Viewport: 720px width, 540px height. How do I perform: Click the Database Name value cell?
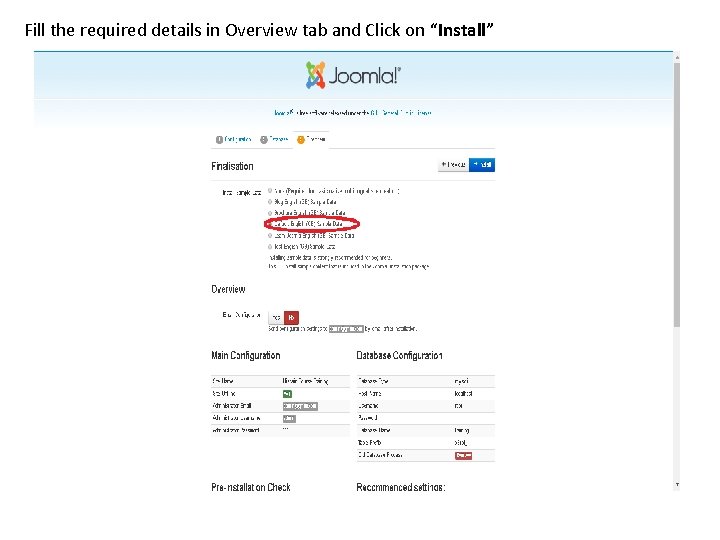point(461,431)
